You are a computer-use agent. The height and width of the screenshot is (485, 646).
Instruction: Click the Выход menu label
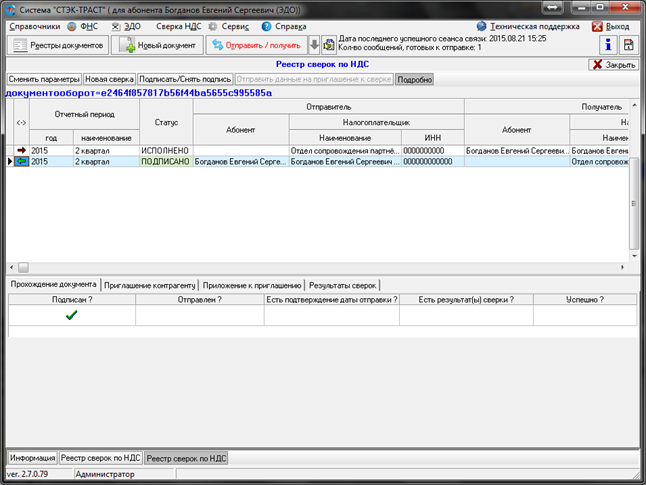click(x=617, y=26)
